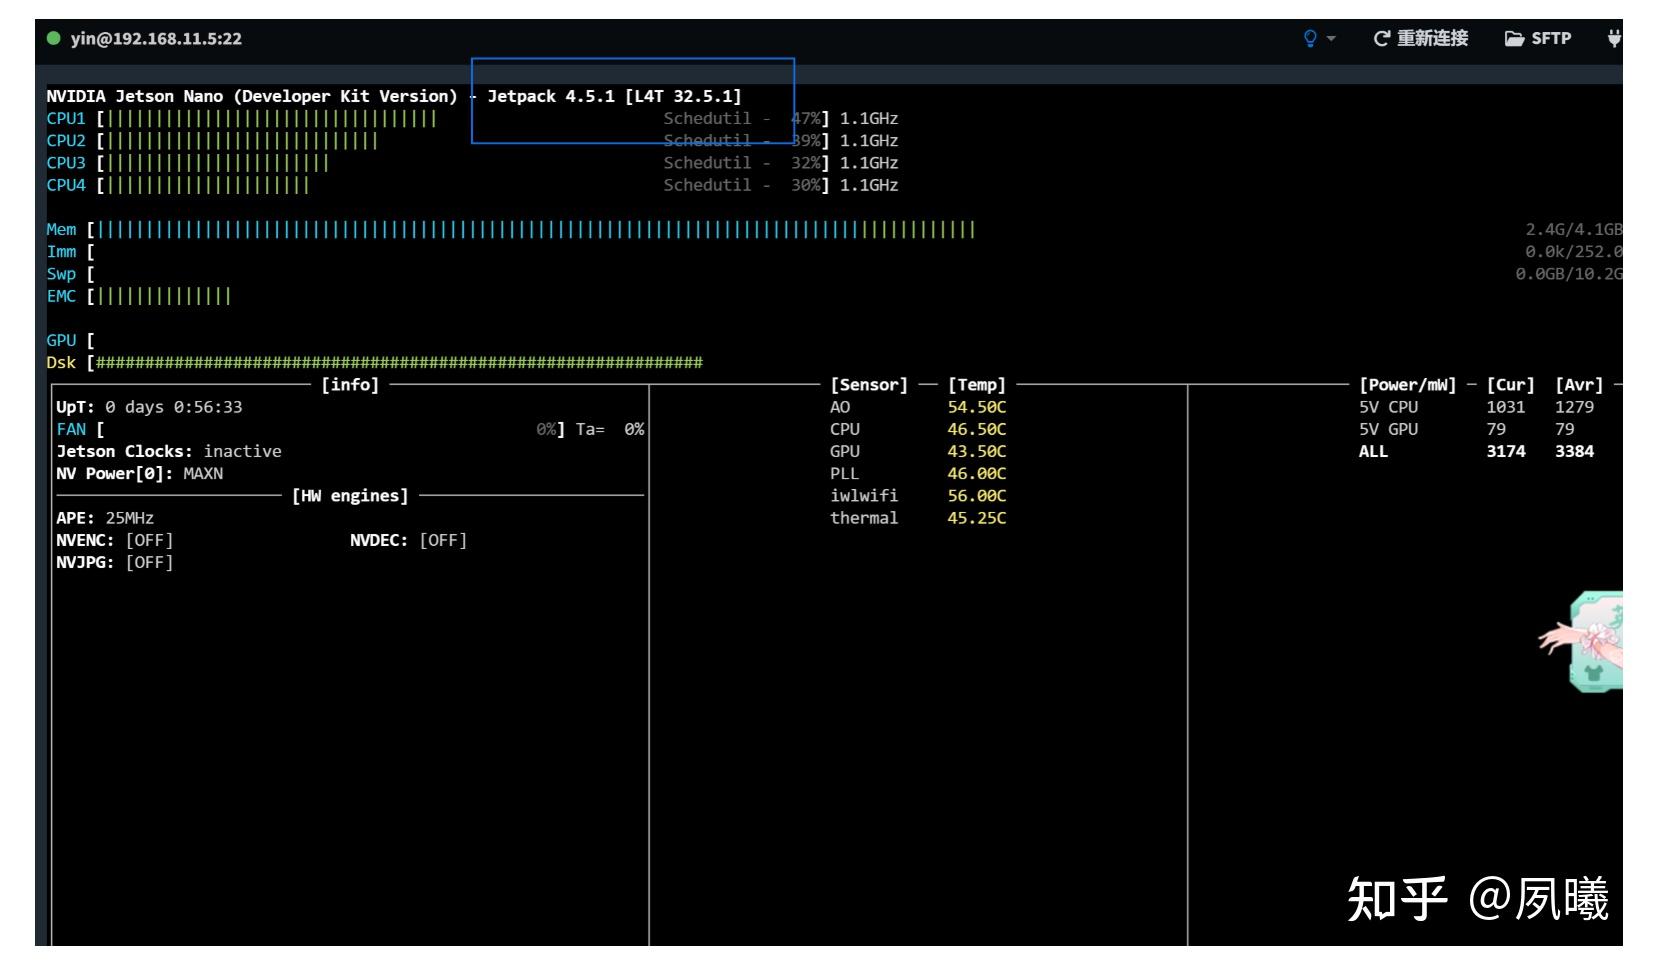Click the CPU2 label

[66, 141]
